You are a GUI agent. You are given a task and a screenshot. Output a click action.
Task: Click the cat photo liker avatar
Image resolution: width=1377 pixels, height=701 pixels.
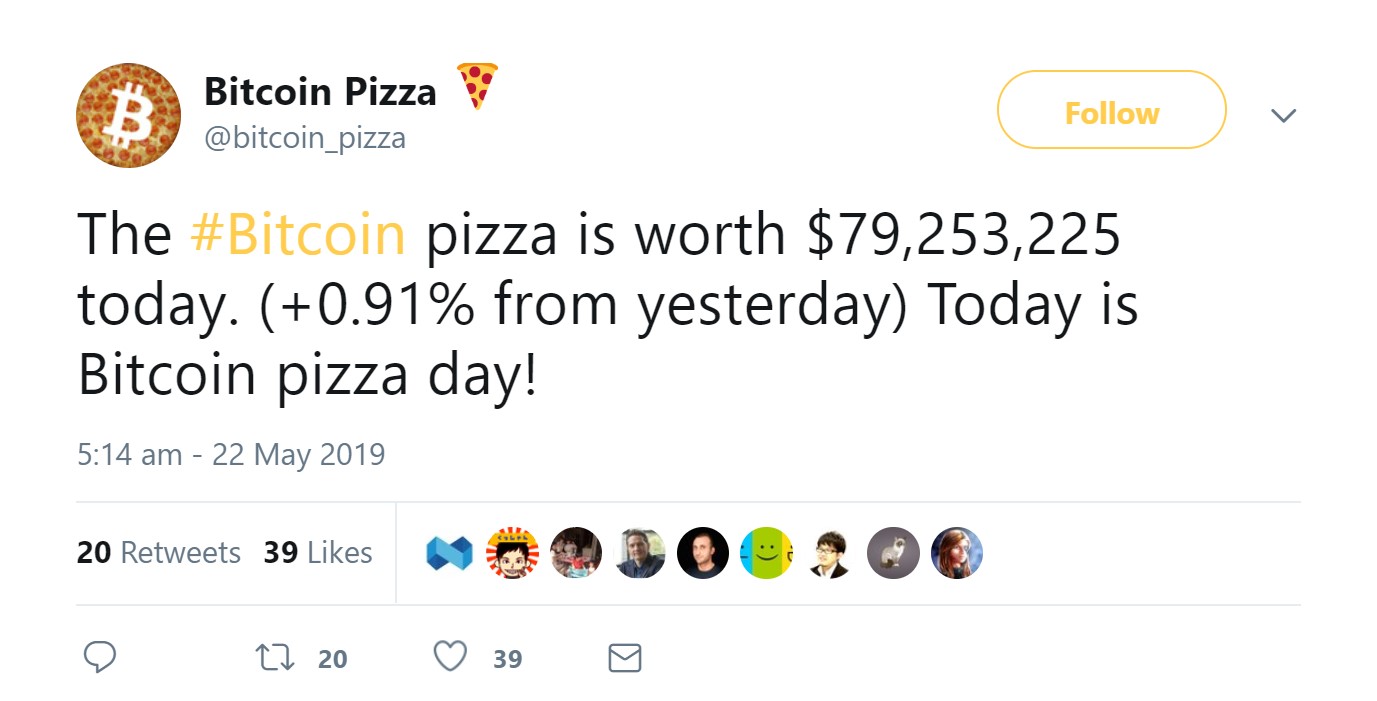coord(893,553)
